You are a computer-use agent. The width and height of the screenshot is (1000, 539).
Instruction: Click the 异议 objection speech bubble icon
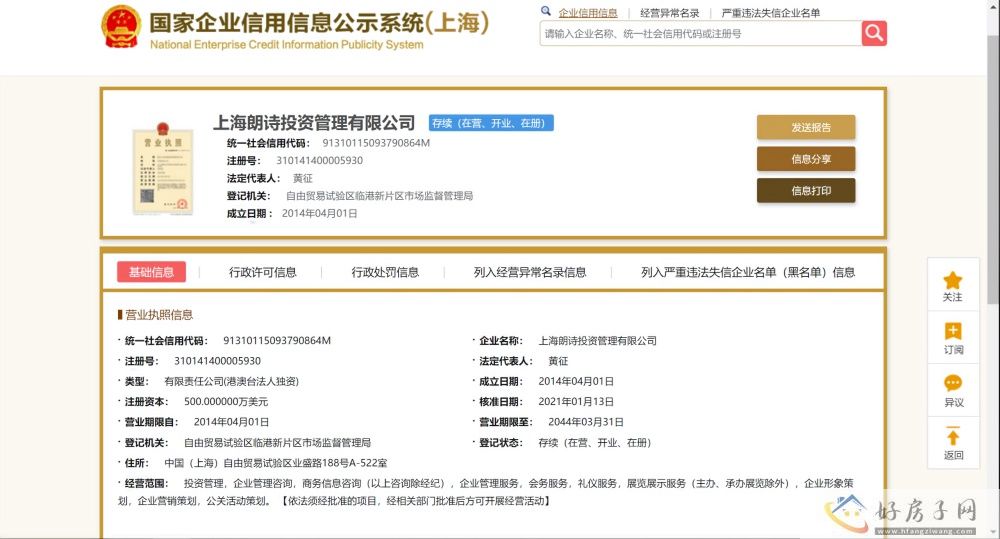coord(953,384)
